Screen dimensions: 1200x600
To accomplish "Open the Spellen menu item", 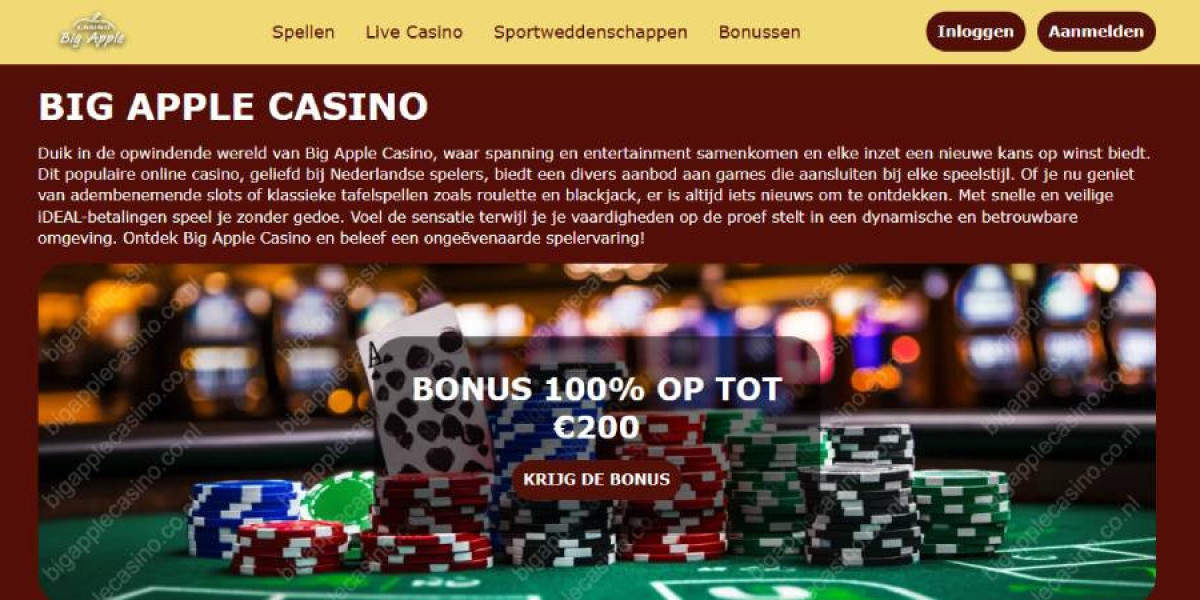I will pyautogui.click(x=303, y=32).
